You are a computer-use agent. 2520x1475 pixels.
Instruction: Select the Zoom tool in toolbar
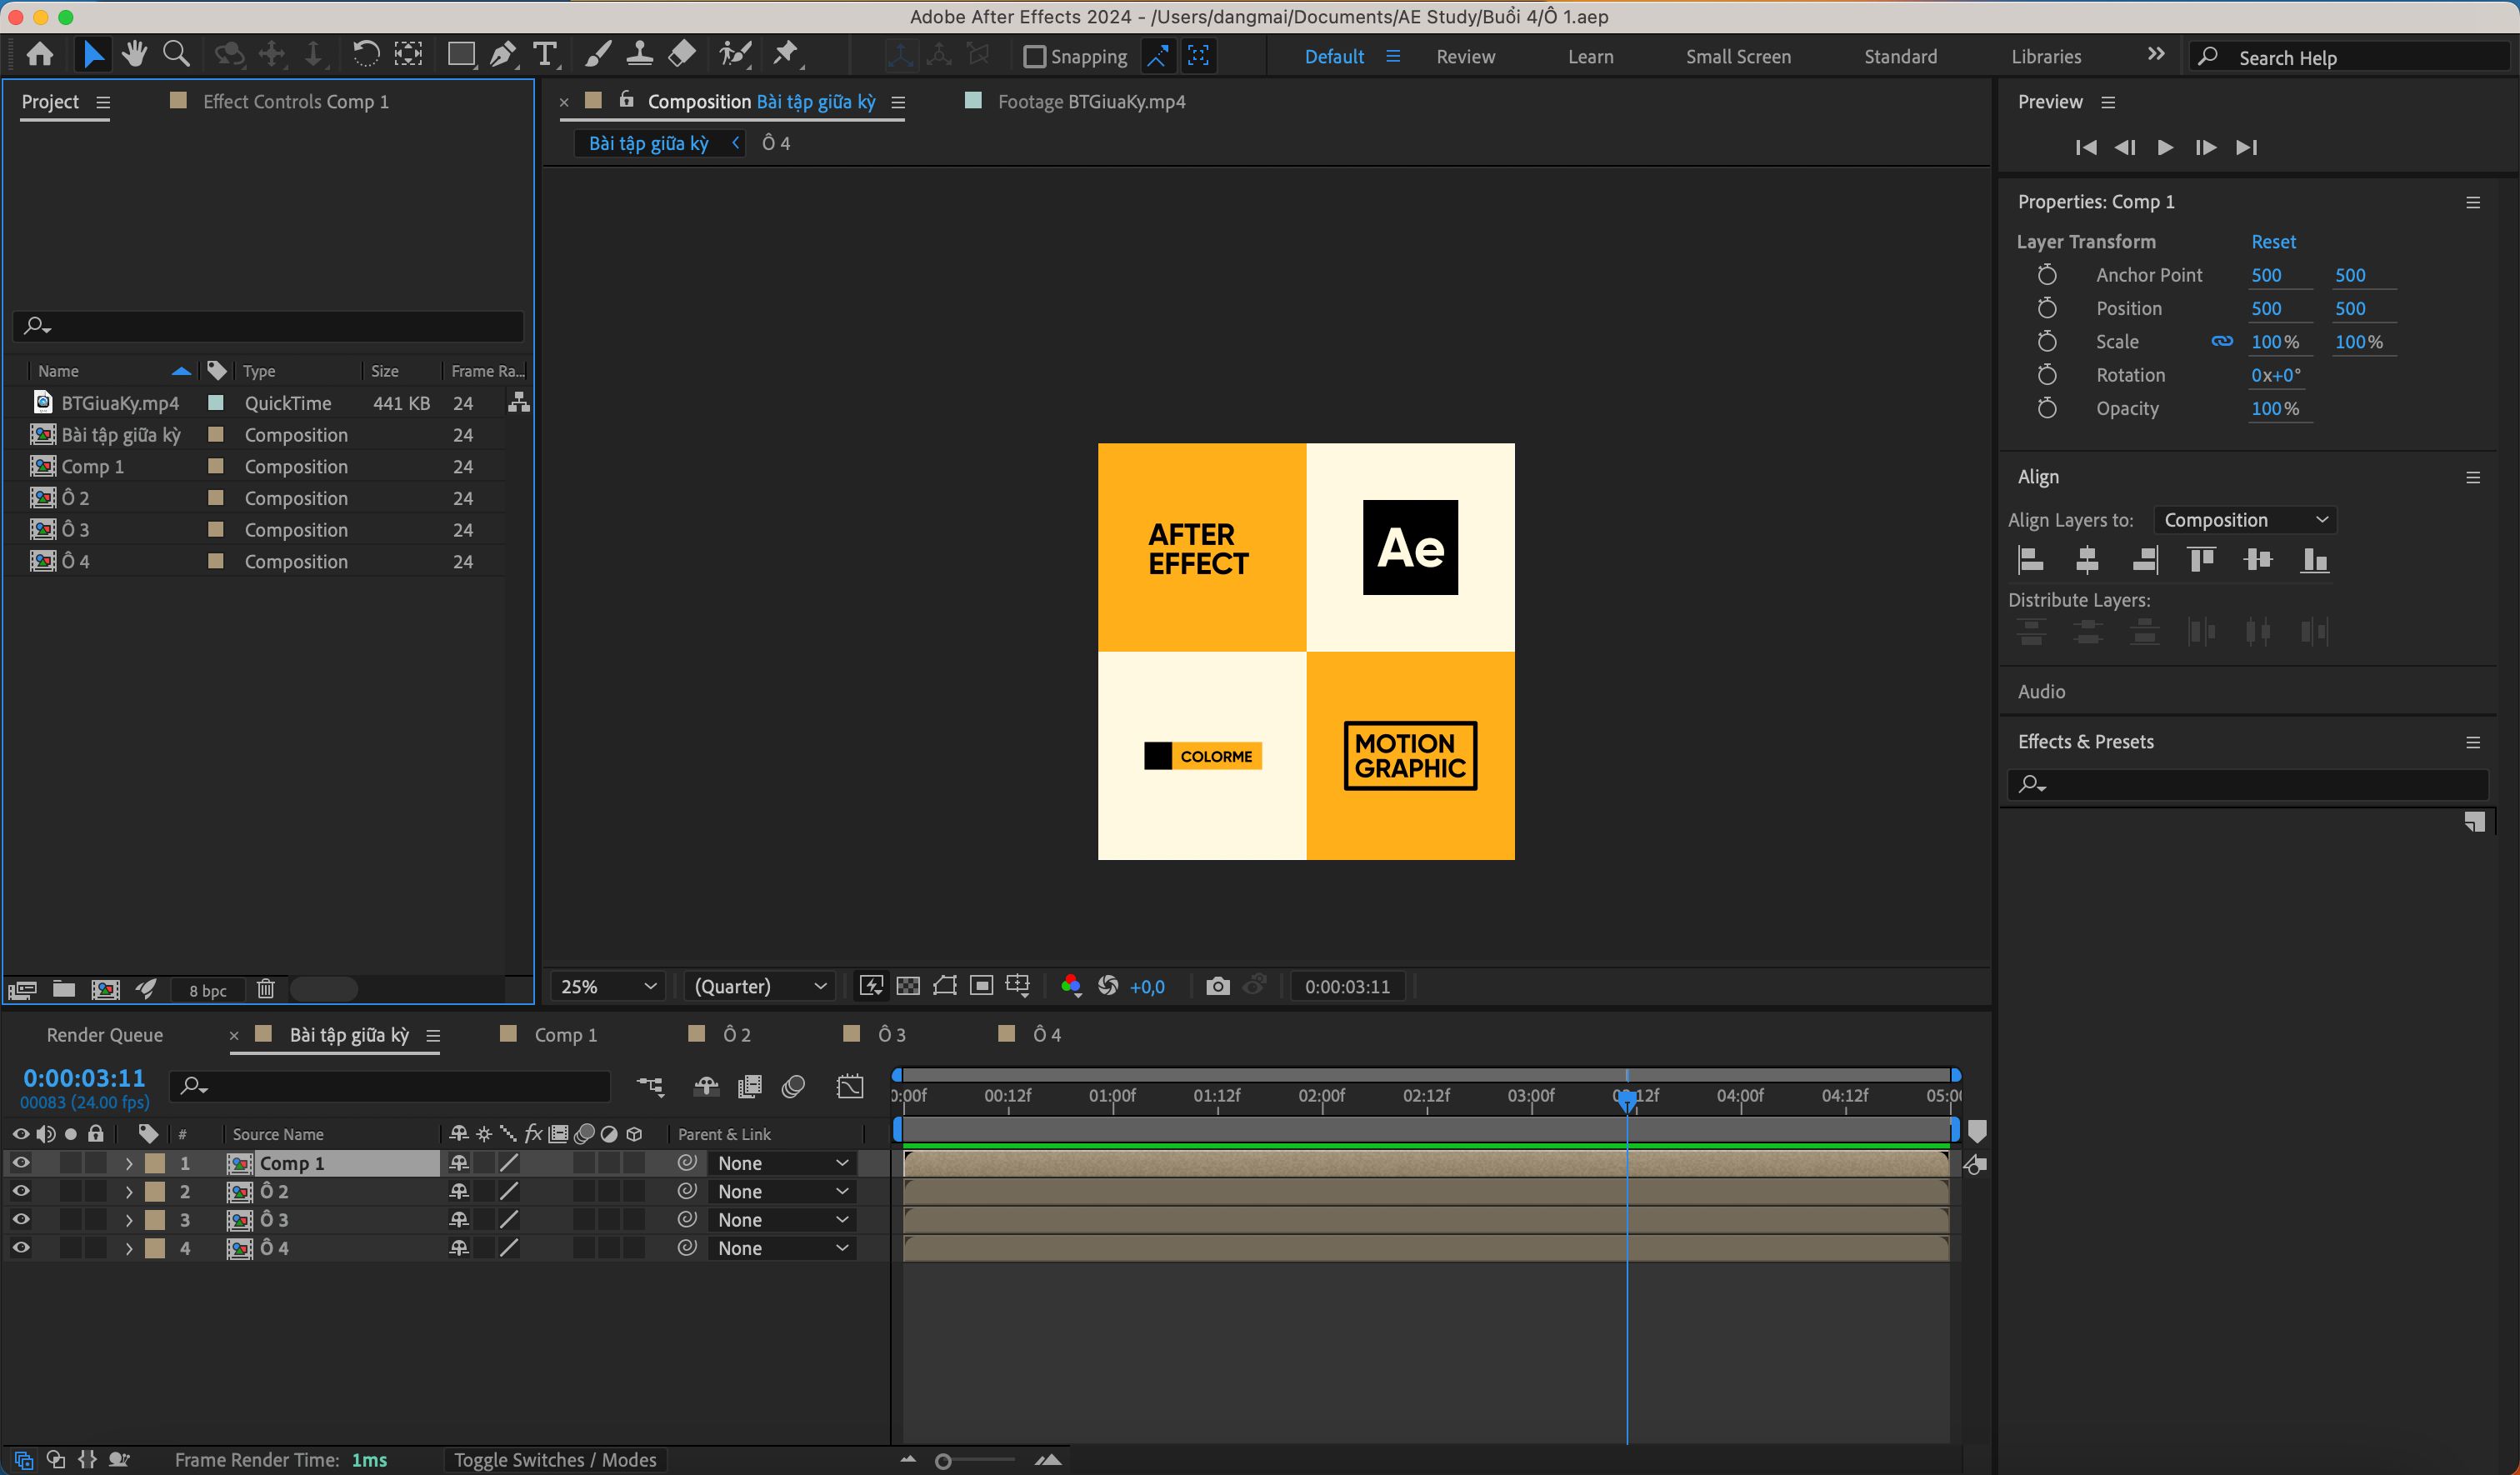tap(176, 54)
